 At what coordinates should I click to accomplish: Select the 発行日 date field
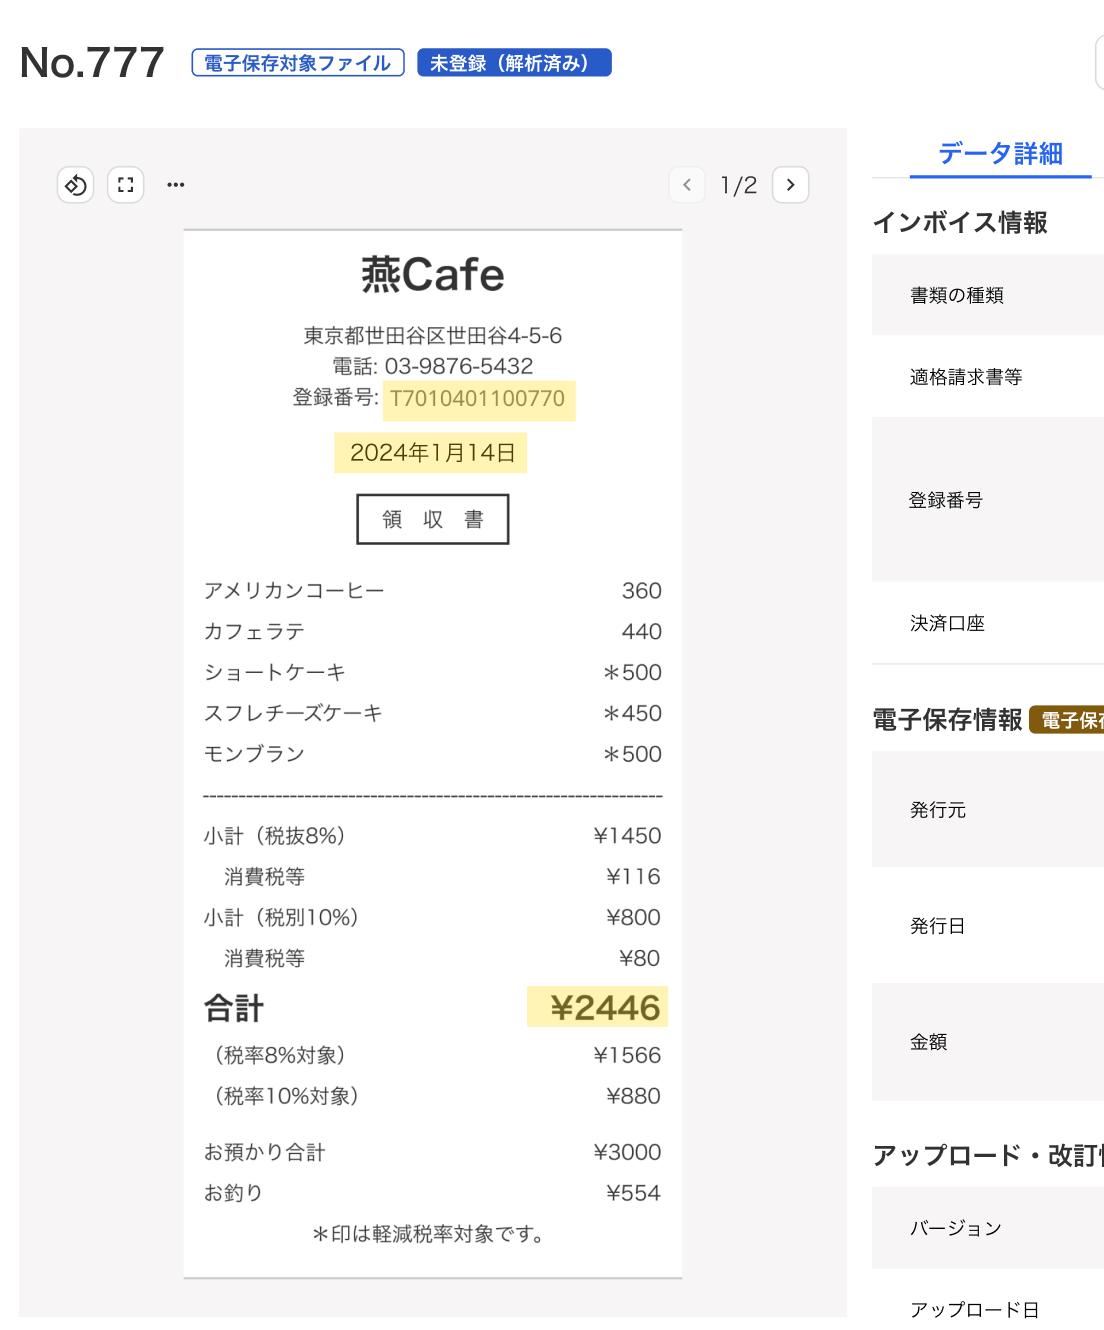click(938, 926)
